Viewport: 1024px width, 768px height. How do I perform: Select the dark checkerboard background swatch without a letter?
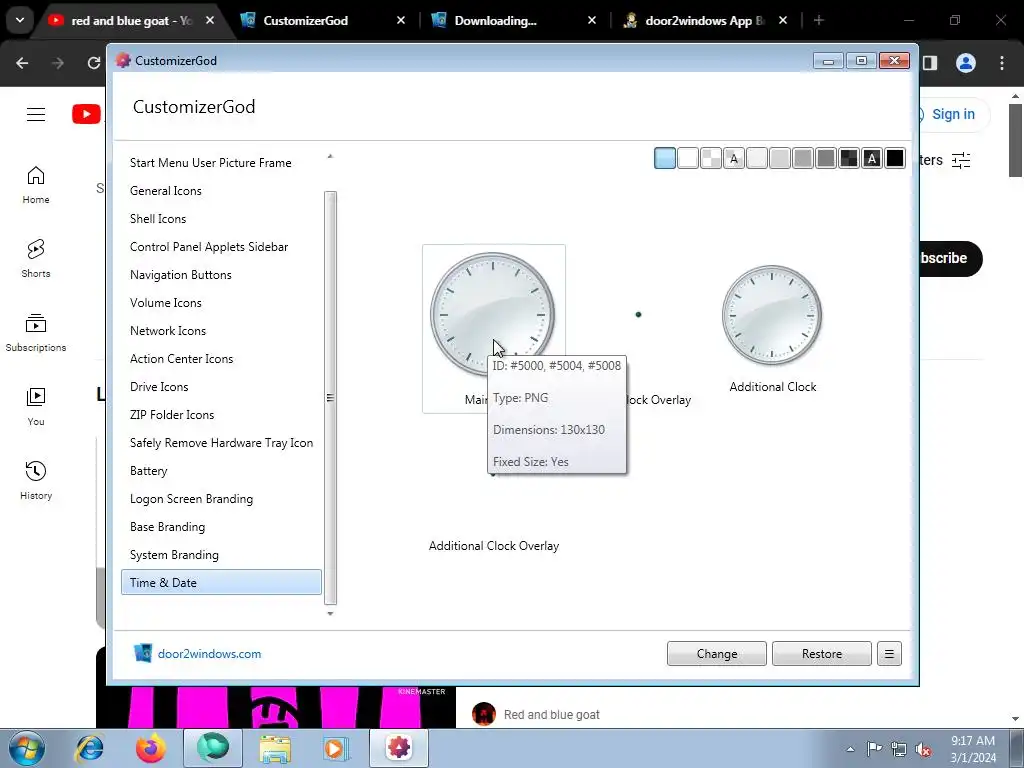(x=849, y=158)
